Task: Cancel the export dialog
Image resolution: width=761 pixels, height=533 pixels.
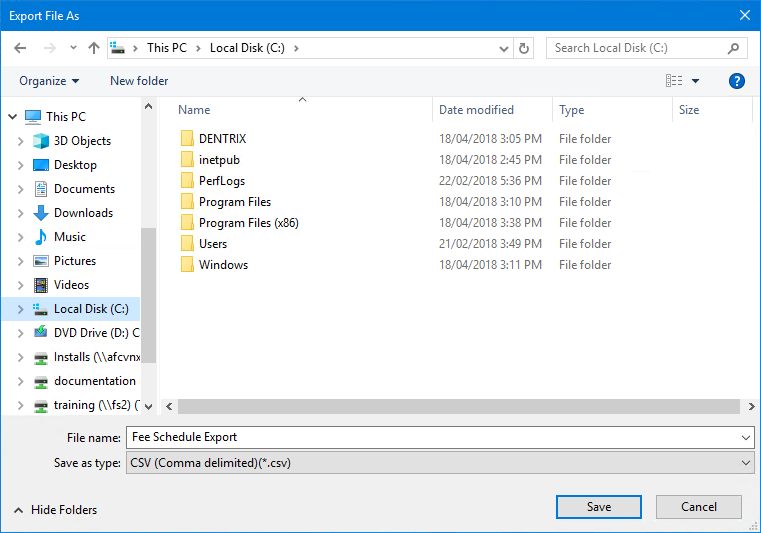Action: point(699,507)
